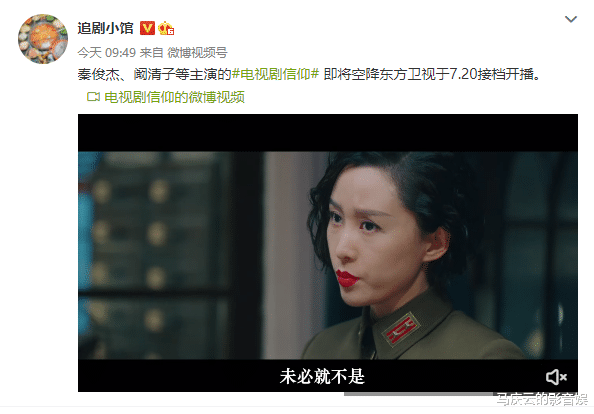Click the orange V verified badge
Viewport: 594px width, 414px height.
(x=147, y=28)
